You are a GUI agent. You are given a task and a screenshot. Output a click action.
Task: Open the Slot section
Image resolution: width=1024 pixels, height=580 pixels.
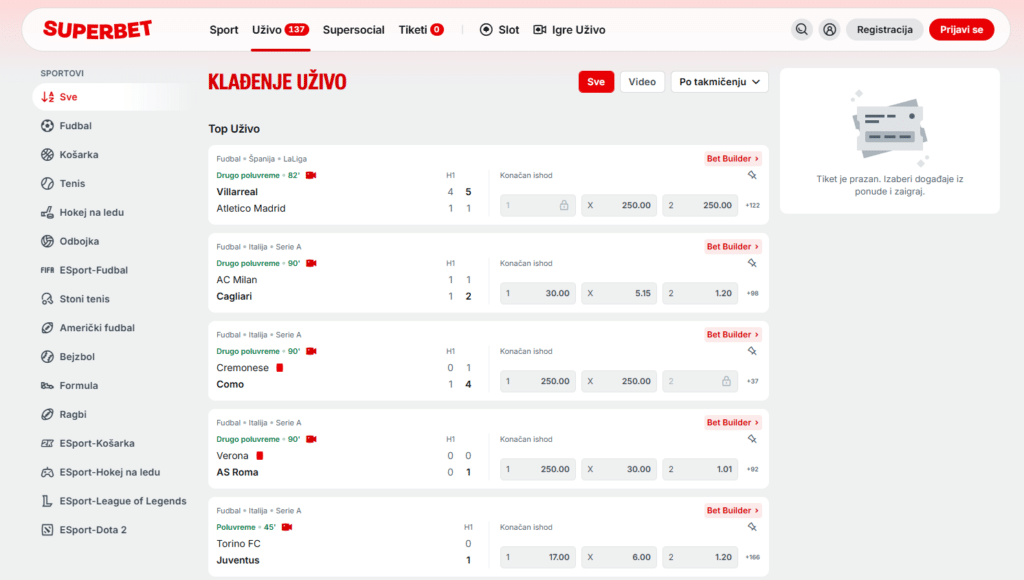coord(500,30)
